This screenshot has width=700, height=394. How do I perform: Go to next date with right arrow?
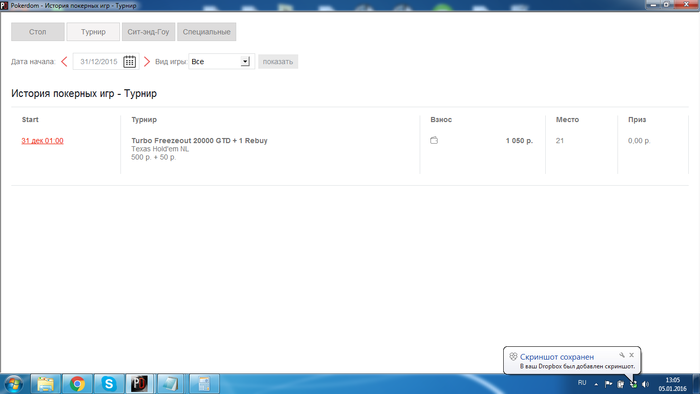(x=147, y=62)
